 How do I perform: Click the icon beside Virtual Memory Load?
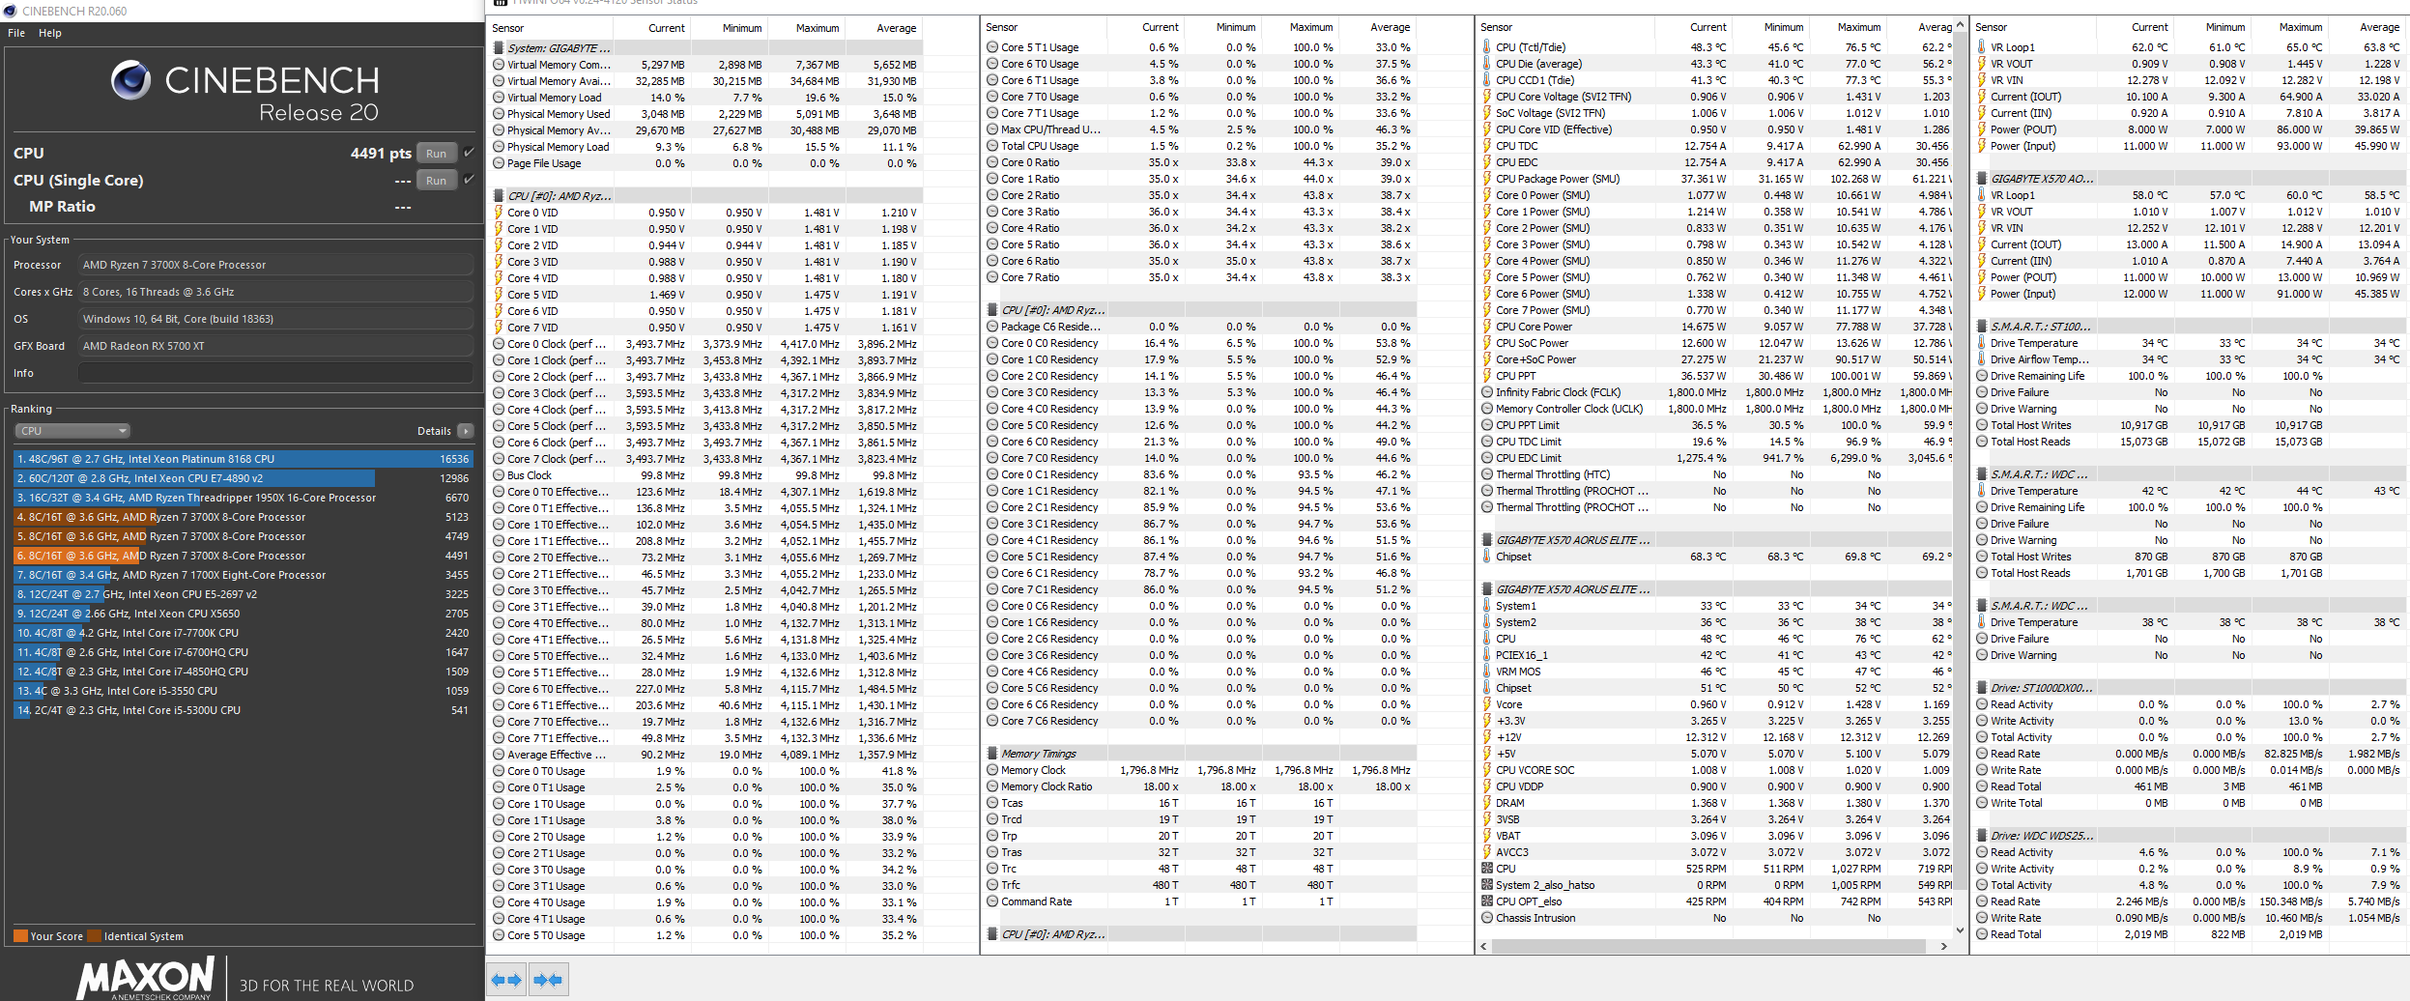pyautogui.click(x=498, y=97)
